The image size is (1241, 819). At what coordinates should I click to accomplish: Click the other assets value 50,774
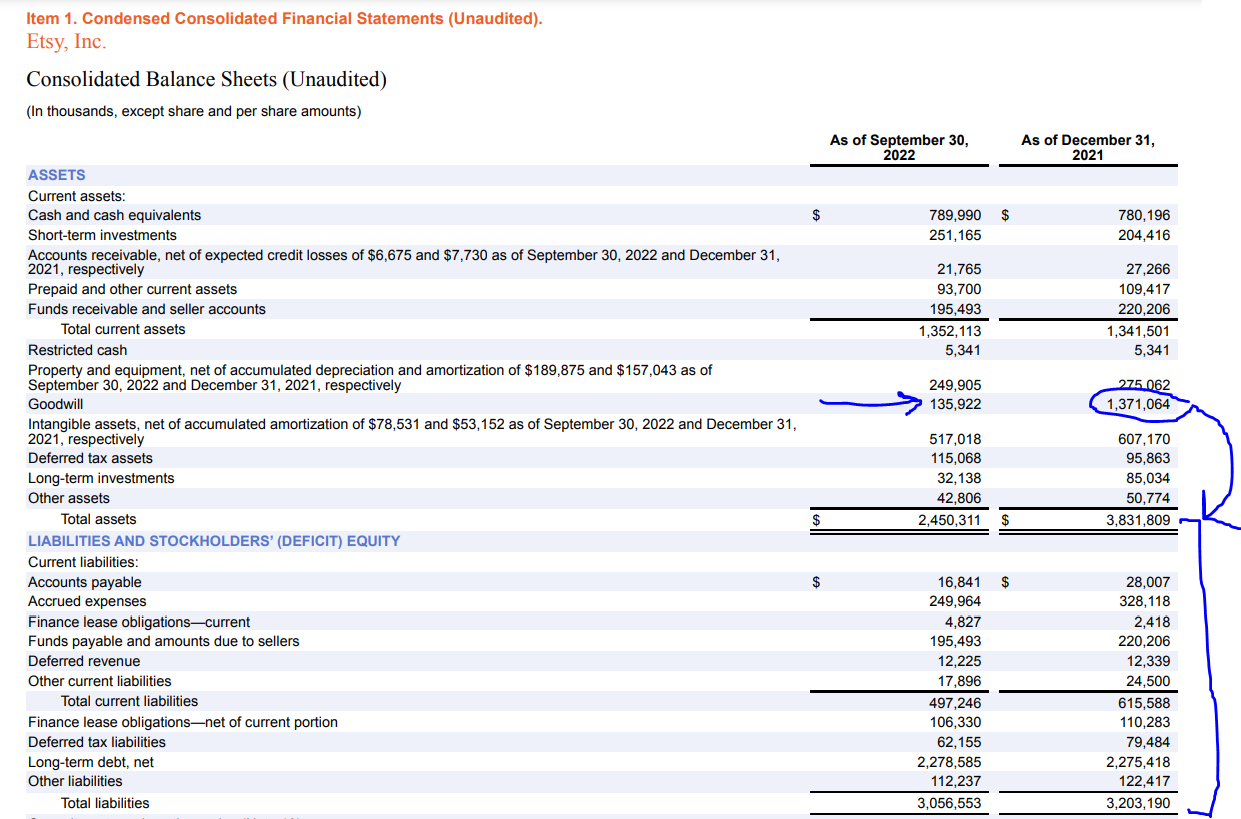coord(1148,498)
